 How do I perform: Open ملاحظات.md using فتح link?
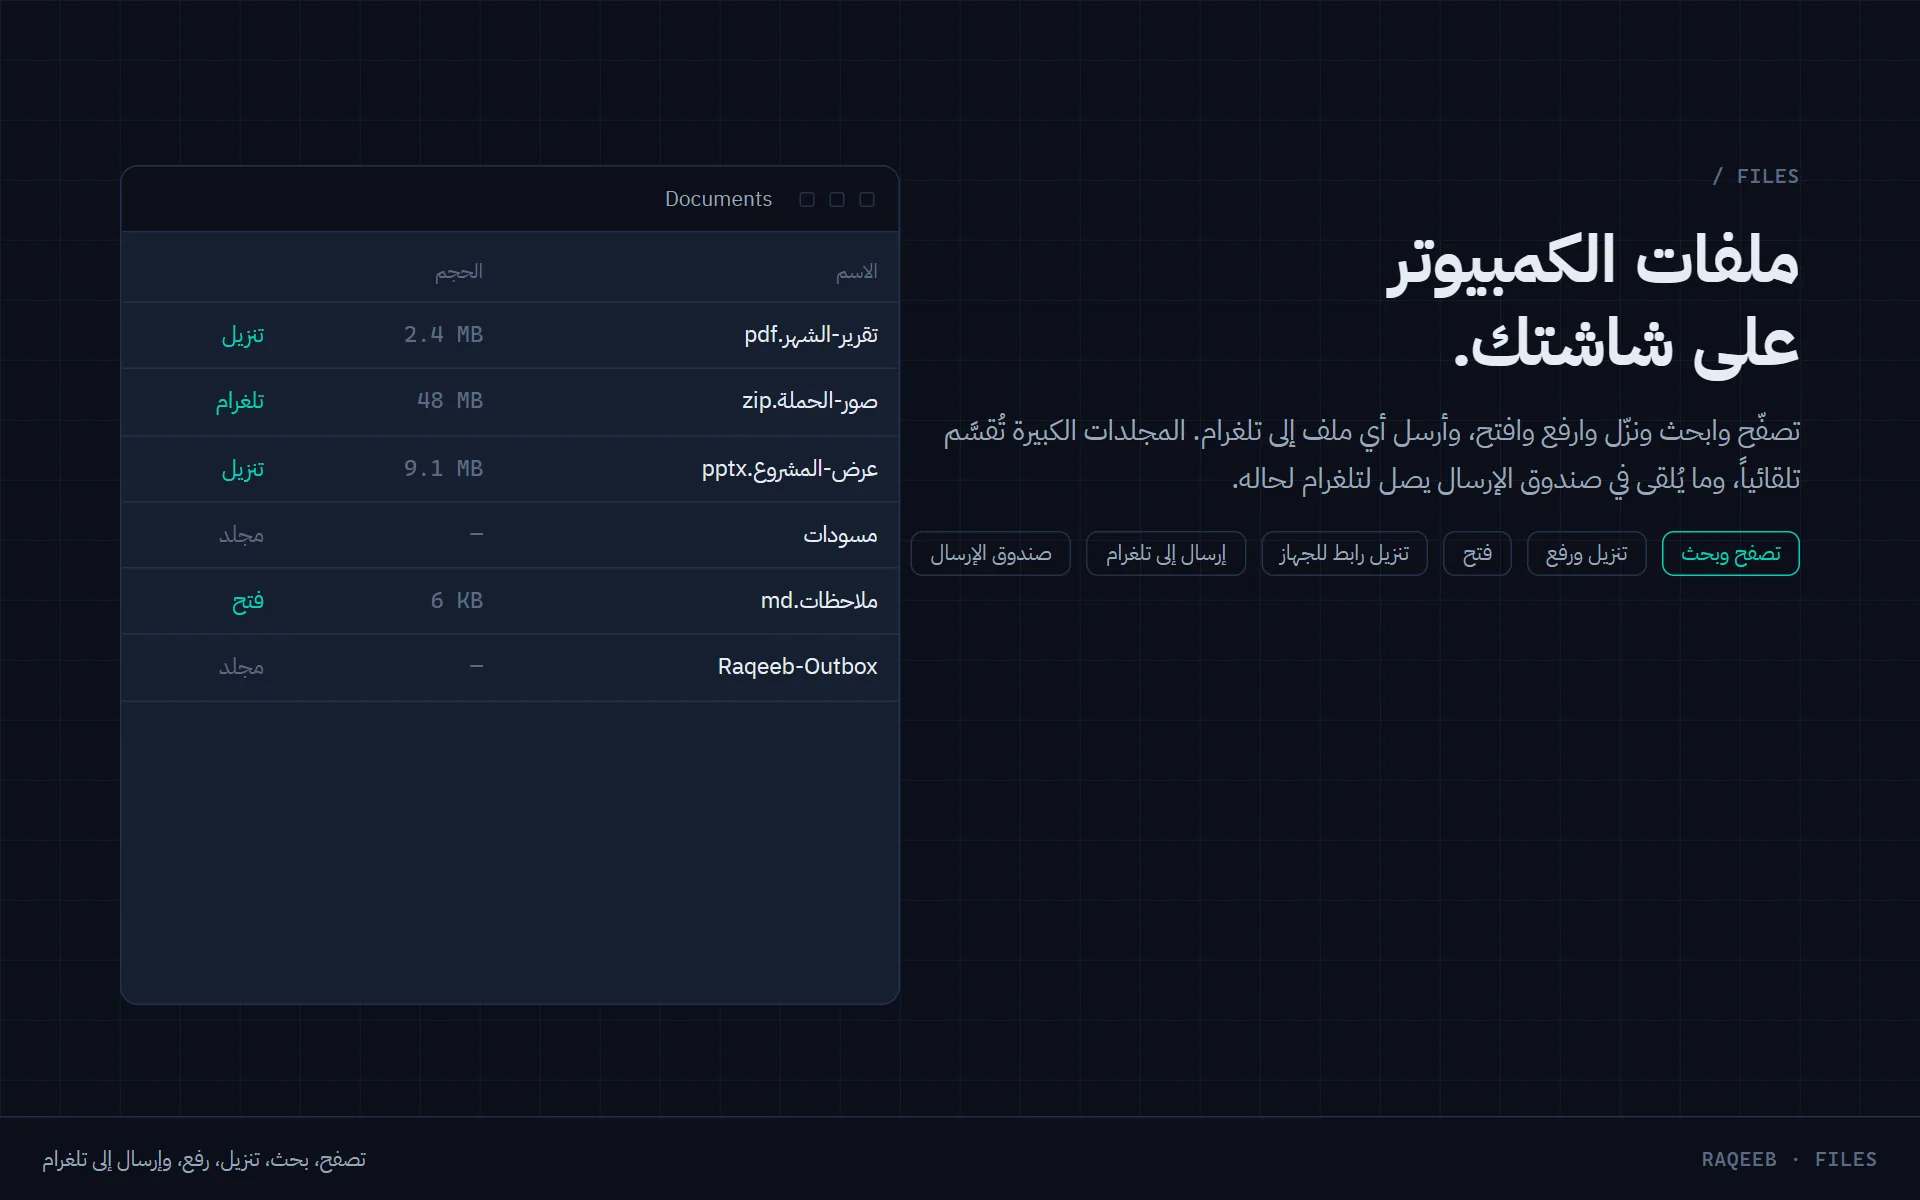click(248, 601)
